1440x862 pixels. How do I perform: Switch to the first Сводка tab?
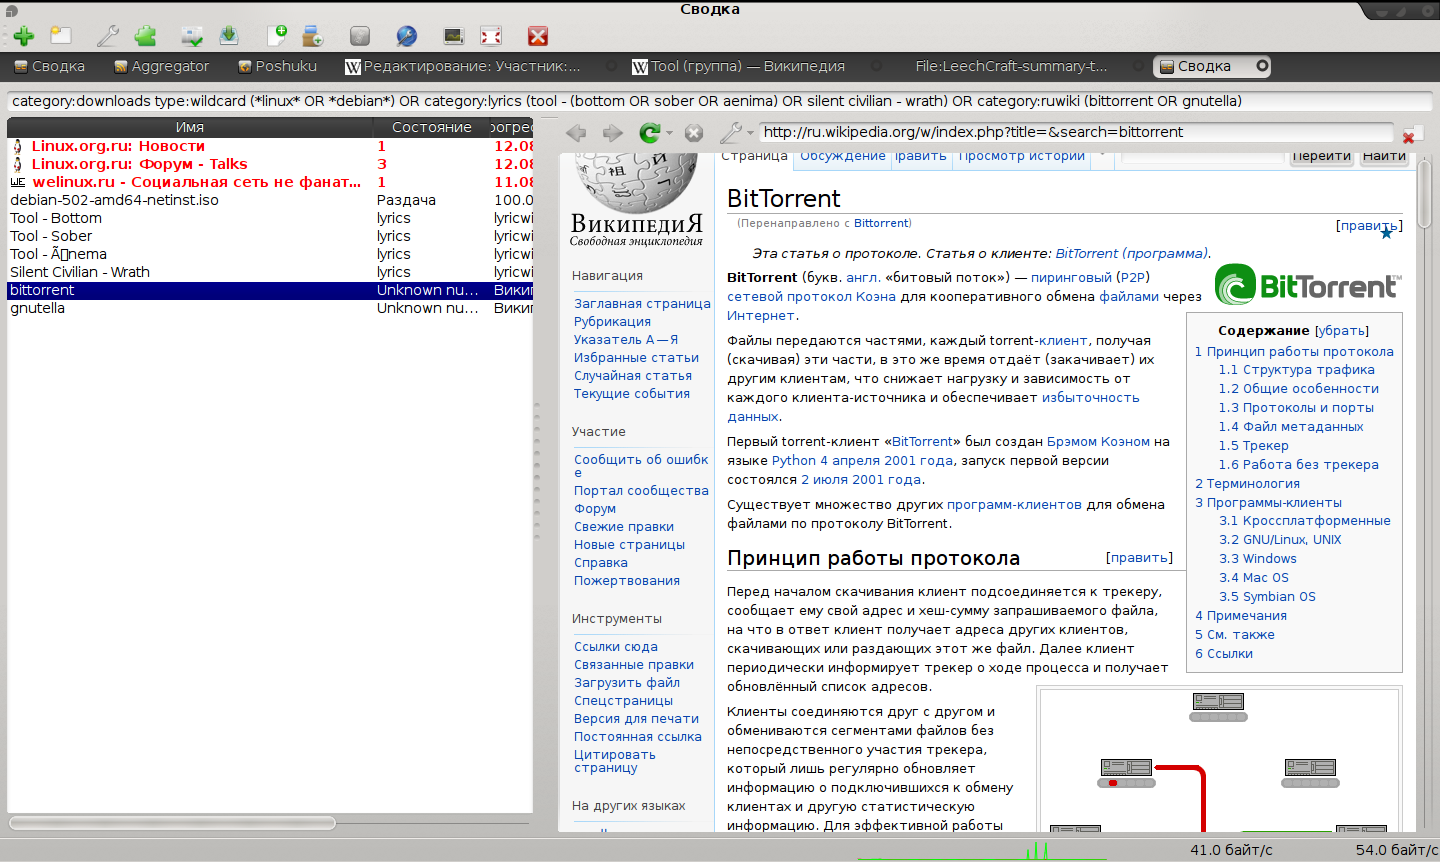point(50,66)
